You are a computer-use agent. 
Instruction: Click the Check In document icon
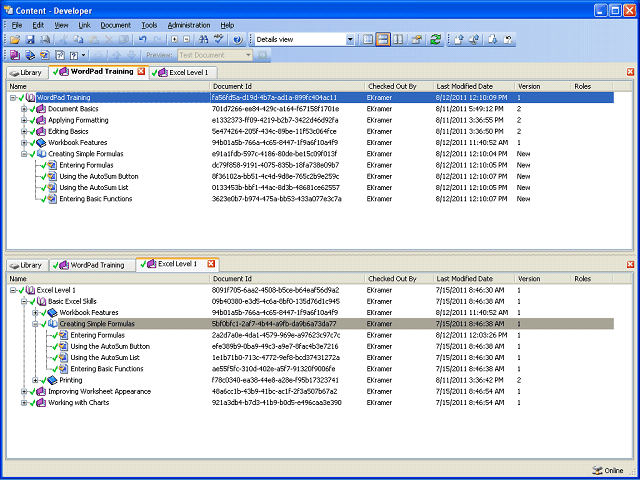click(459, 40)
